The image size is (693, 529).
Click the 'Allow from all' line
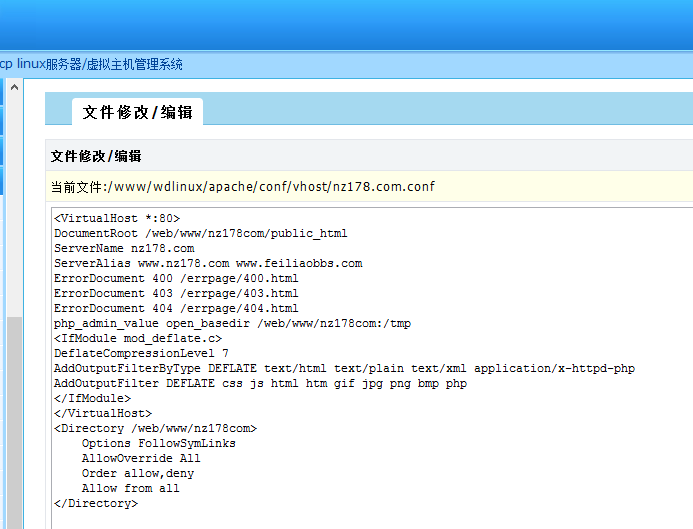tap(131, 489)
